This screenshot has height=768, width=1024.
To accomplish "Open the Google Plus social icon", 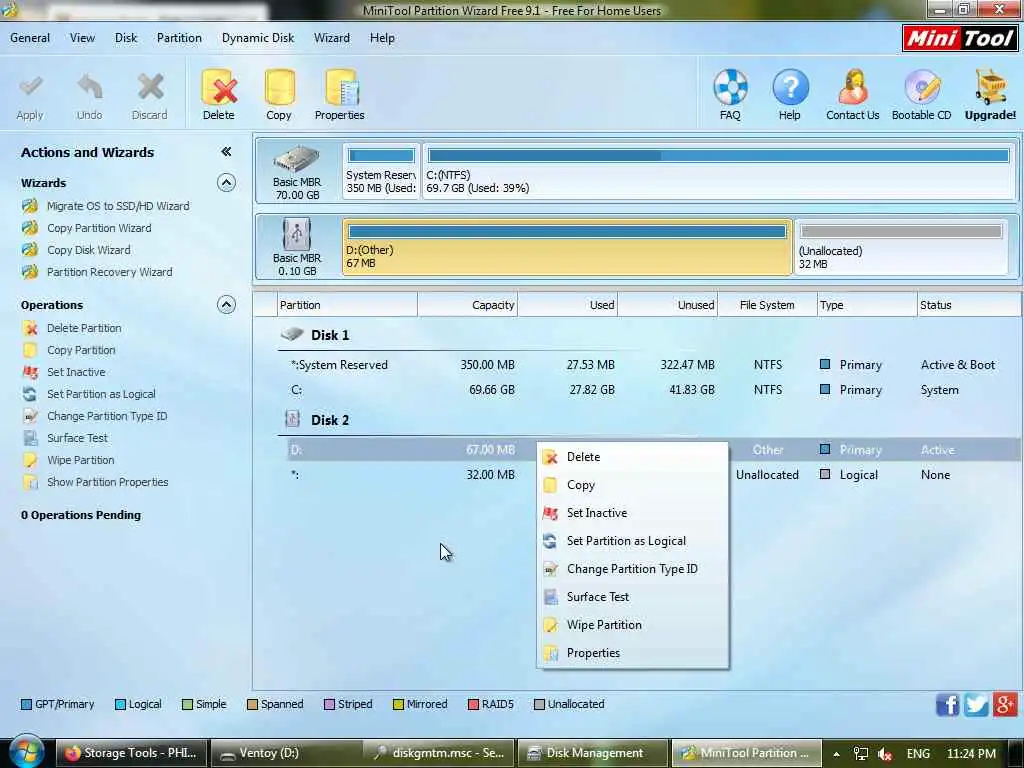I will point(1004,704).
